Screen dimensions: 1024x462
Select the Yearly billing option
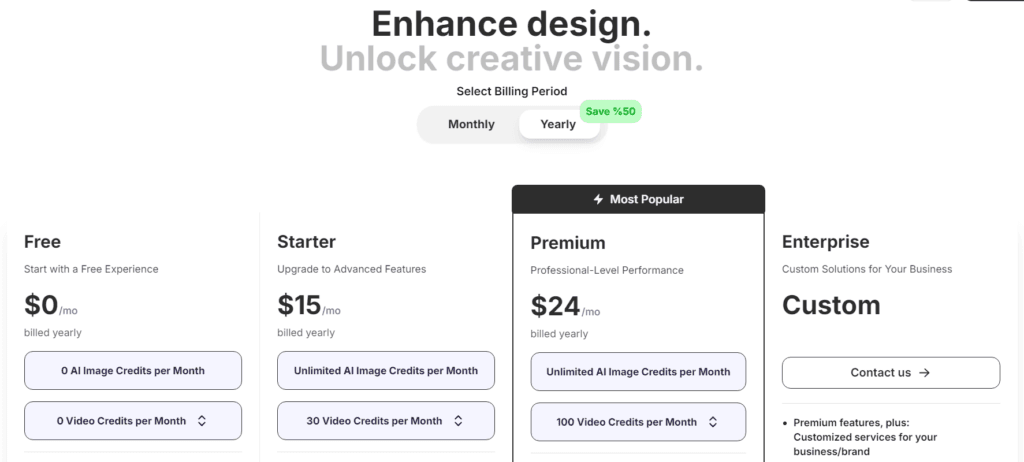(x=558, y=124)
